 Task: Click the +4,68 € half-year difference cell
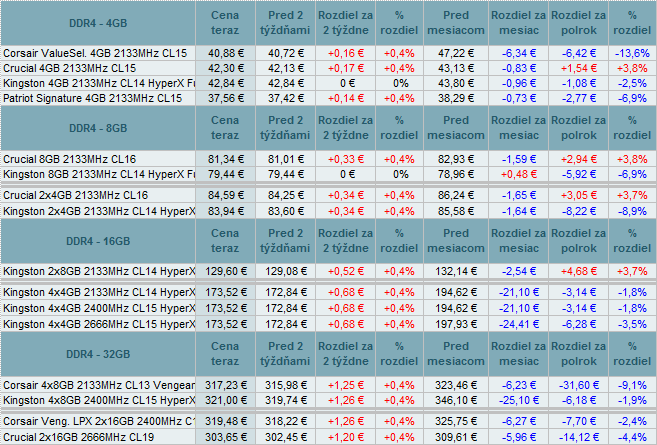579,272
